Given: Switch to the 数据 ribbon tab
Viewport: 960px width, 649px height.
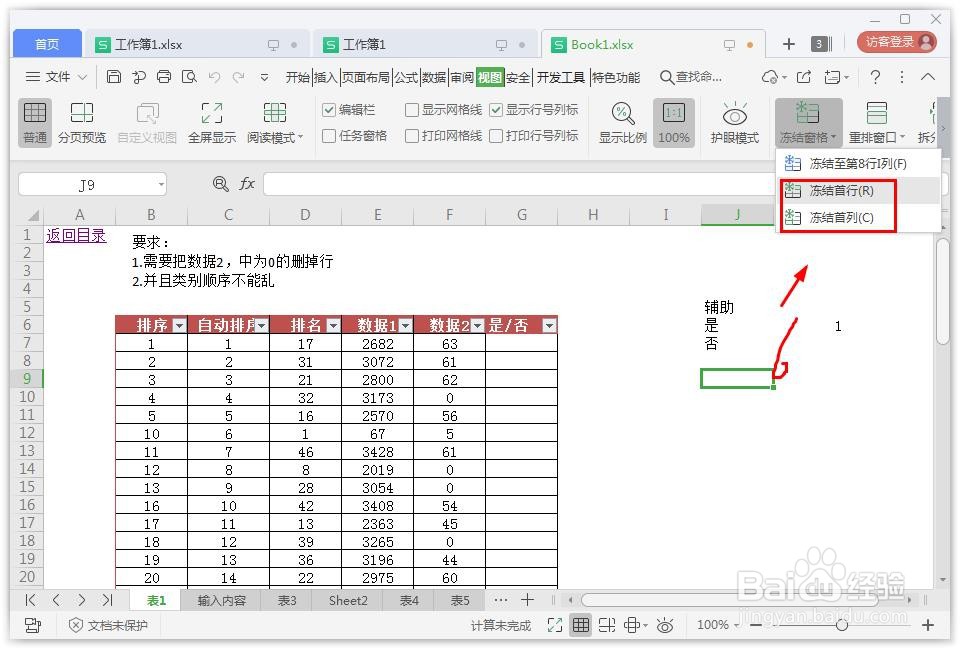Looking at the screenshot, I should pos(434,76).
